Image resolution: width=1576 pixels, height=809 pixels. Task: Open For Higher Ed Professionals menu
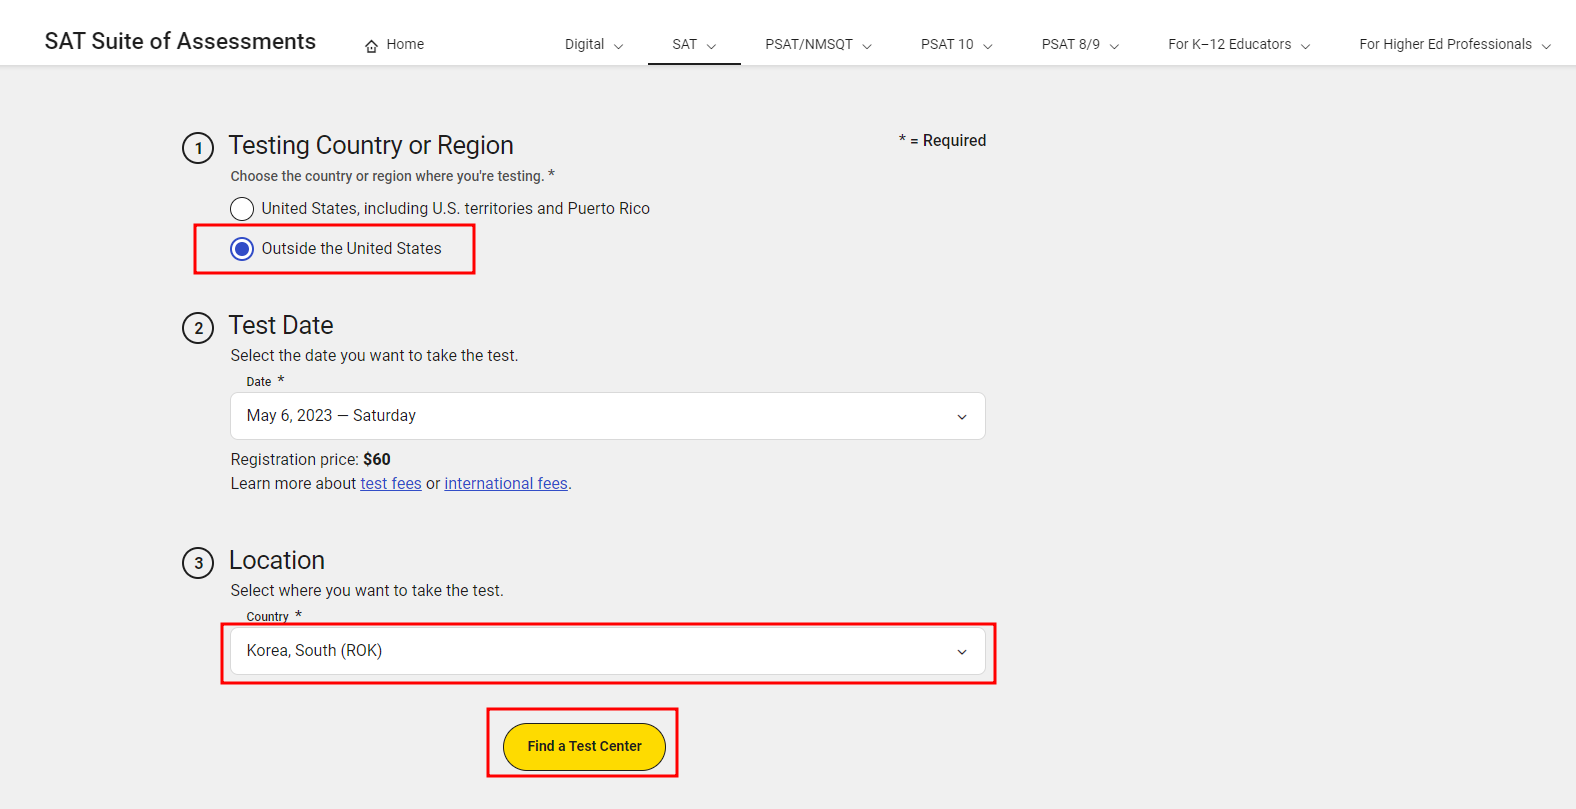click(1455, 45)
